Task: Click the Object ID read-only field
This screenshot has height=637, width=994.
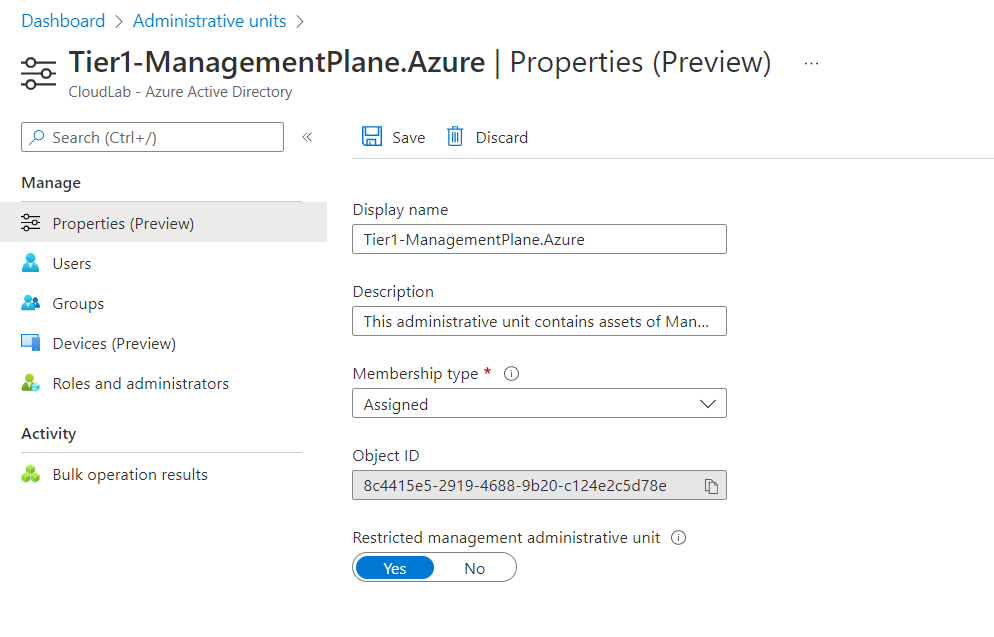Action: point(539,486)
